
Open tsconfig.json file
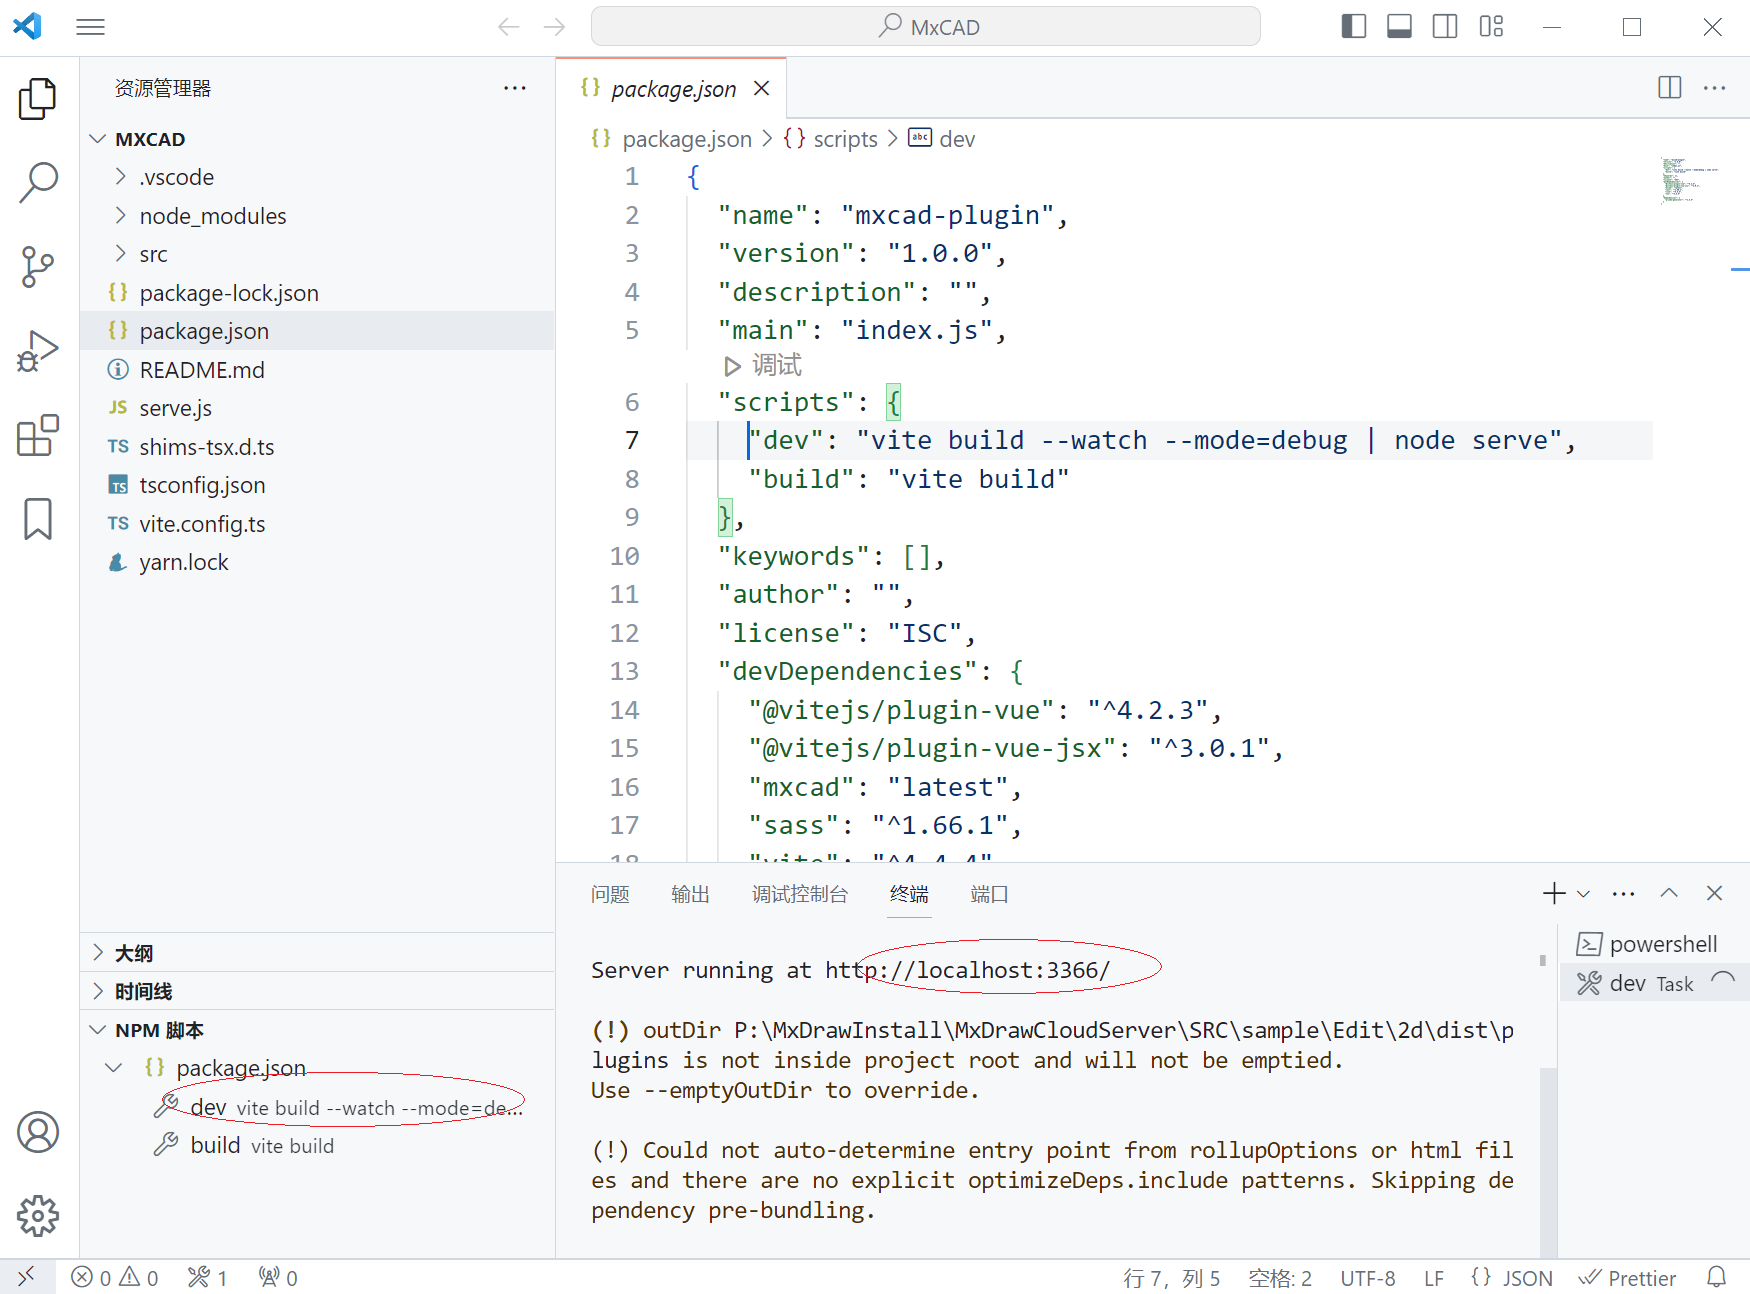pyautogui.click(x=317, y=485)
